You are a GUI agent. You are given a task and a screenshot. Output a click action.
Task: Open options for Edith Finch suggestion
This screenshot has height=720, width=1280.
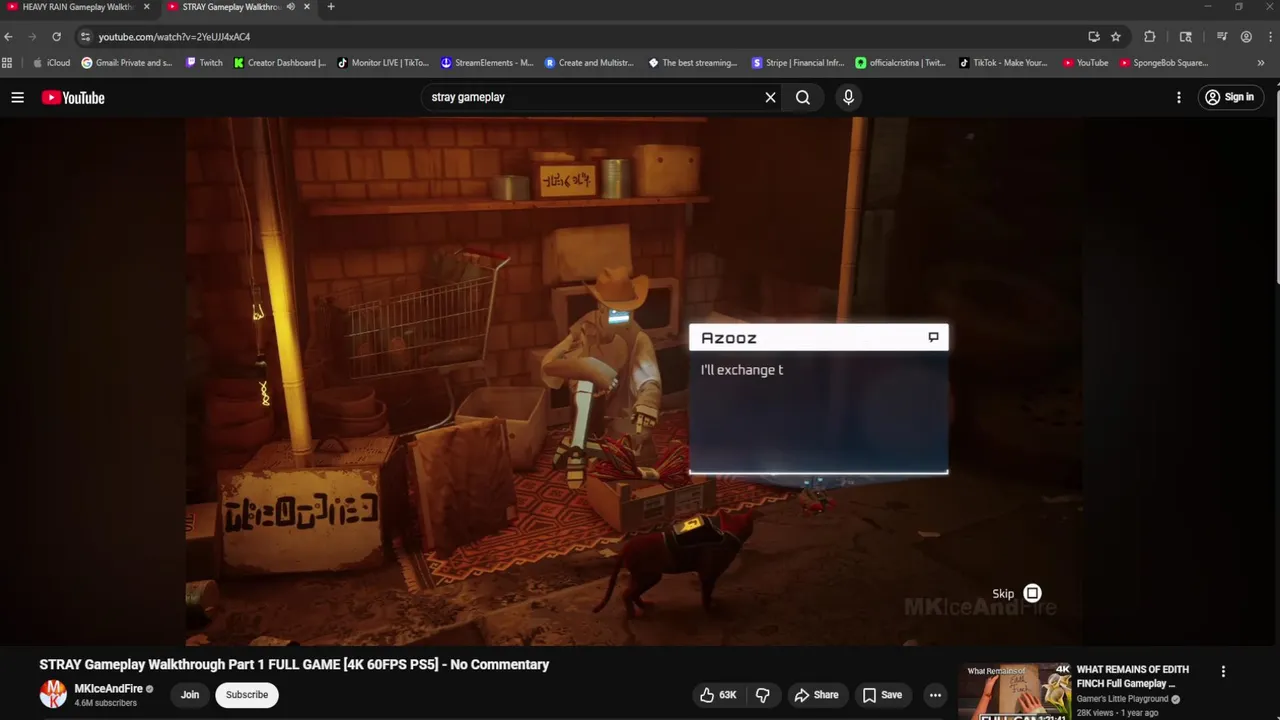(x=1223, y=672)
